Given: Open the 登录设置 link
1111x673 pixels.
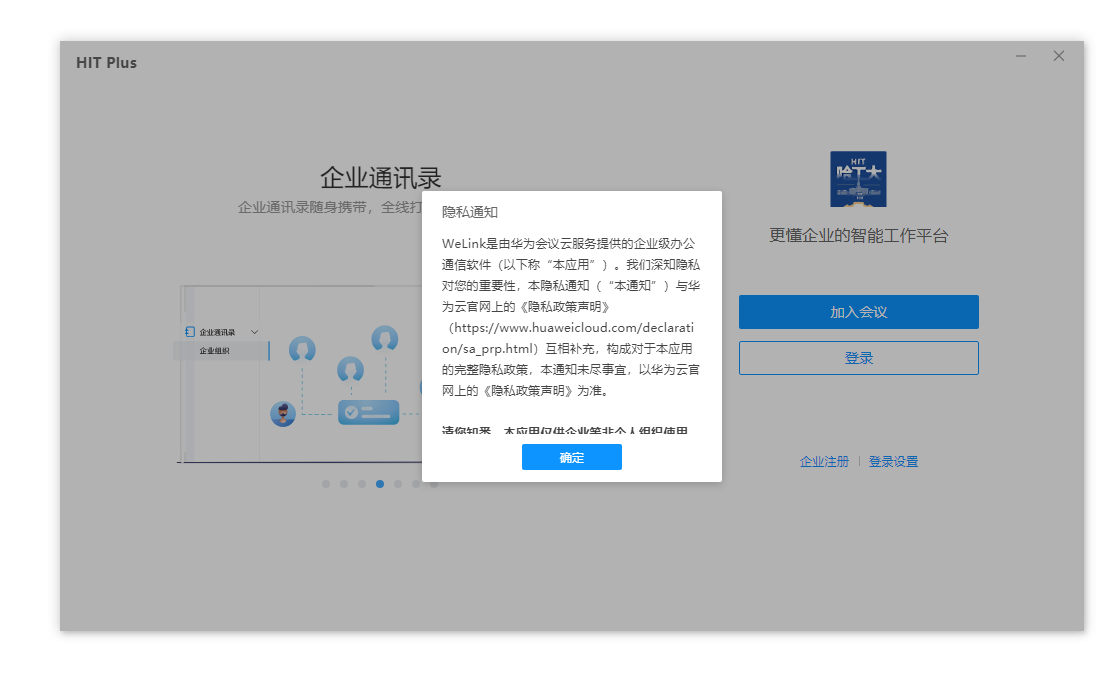Looking at the screenshot, I should (893, 462).
